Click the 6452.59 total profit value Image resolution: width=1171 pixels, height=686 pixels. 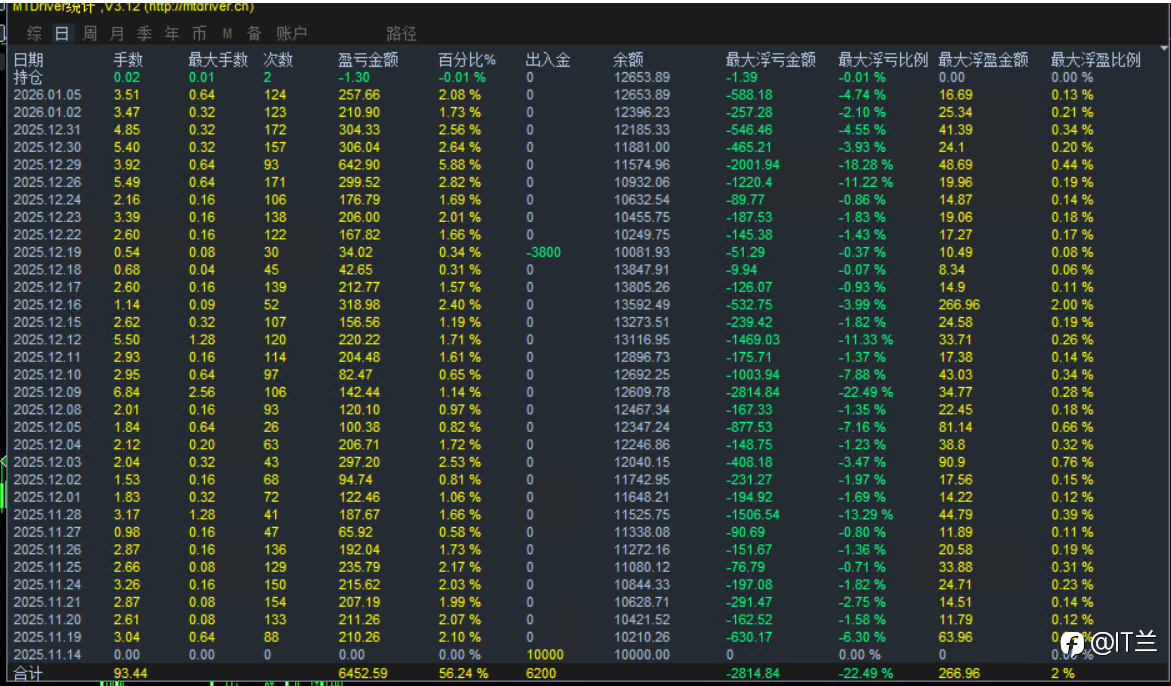[x=363, y=673]
